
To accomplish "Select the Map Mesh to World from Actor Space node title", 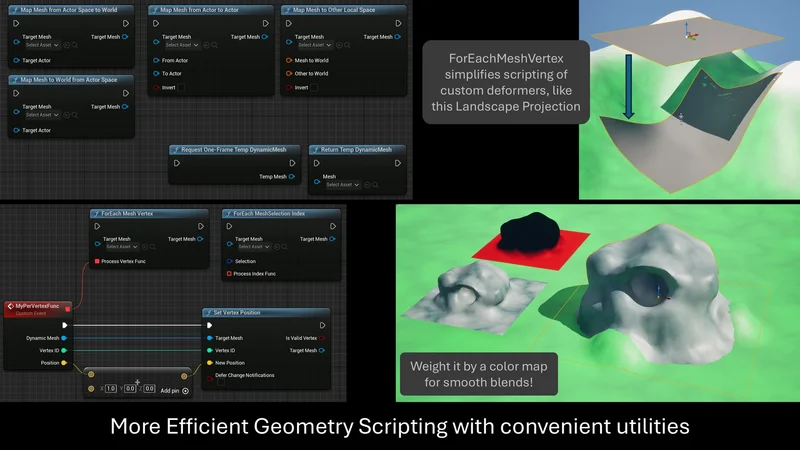I will 71,80.
